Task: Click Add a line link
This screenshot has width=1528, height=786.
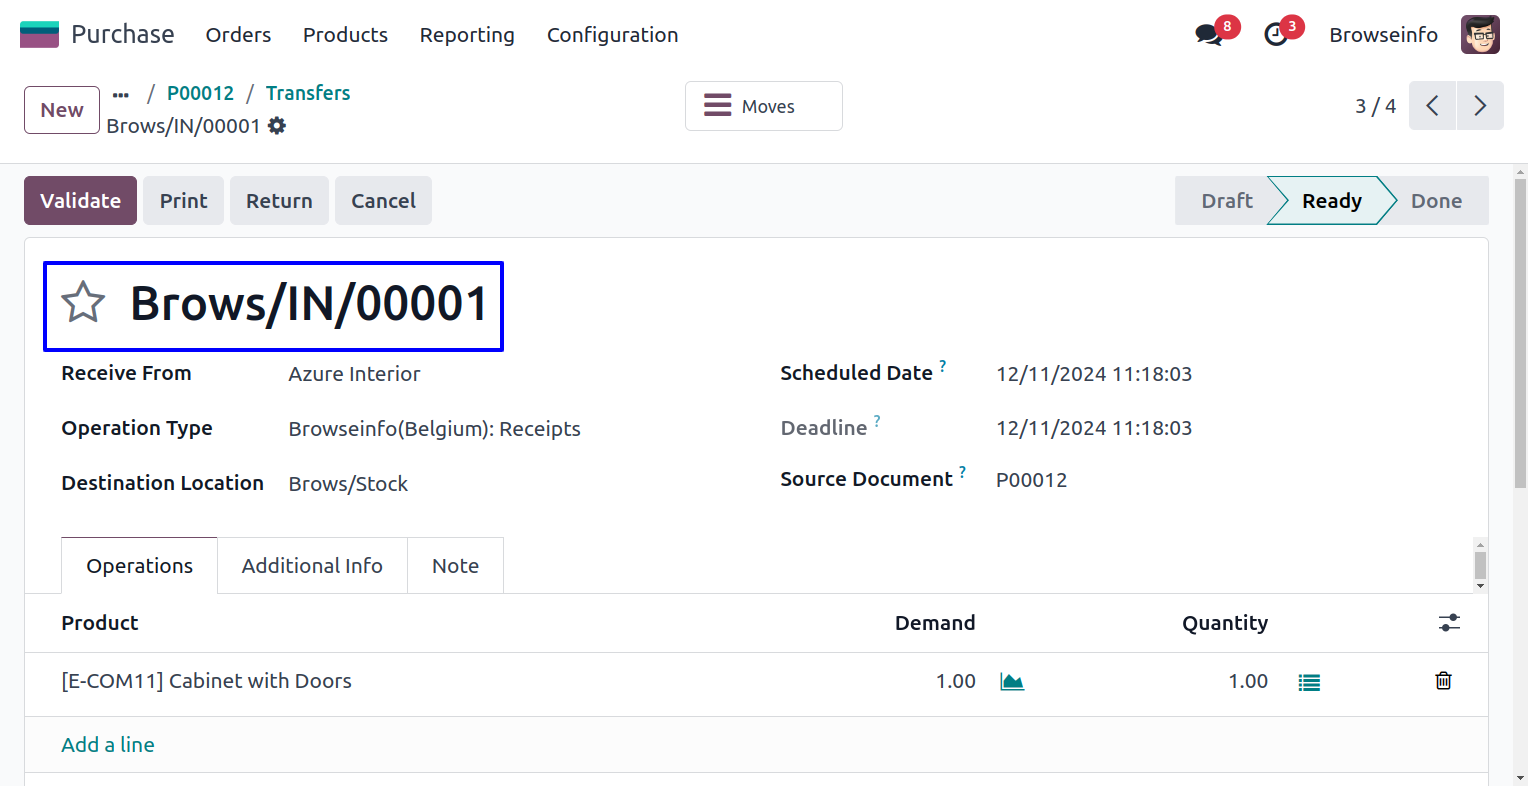Action: point(108,745)
